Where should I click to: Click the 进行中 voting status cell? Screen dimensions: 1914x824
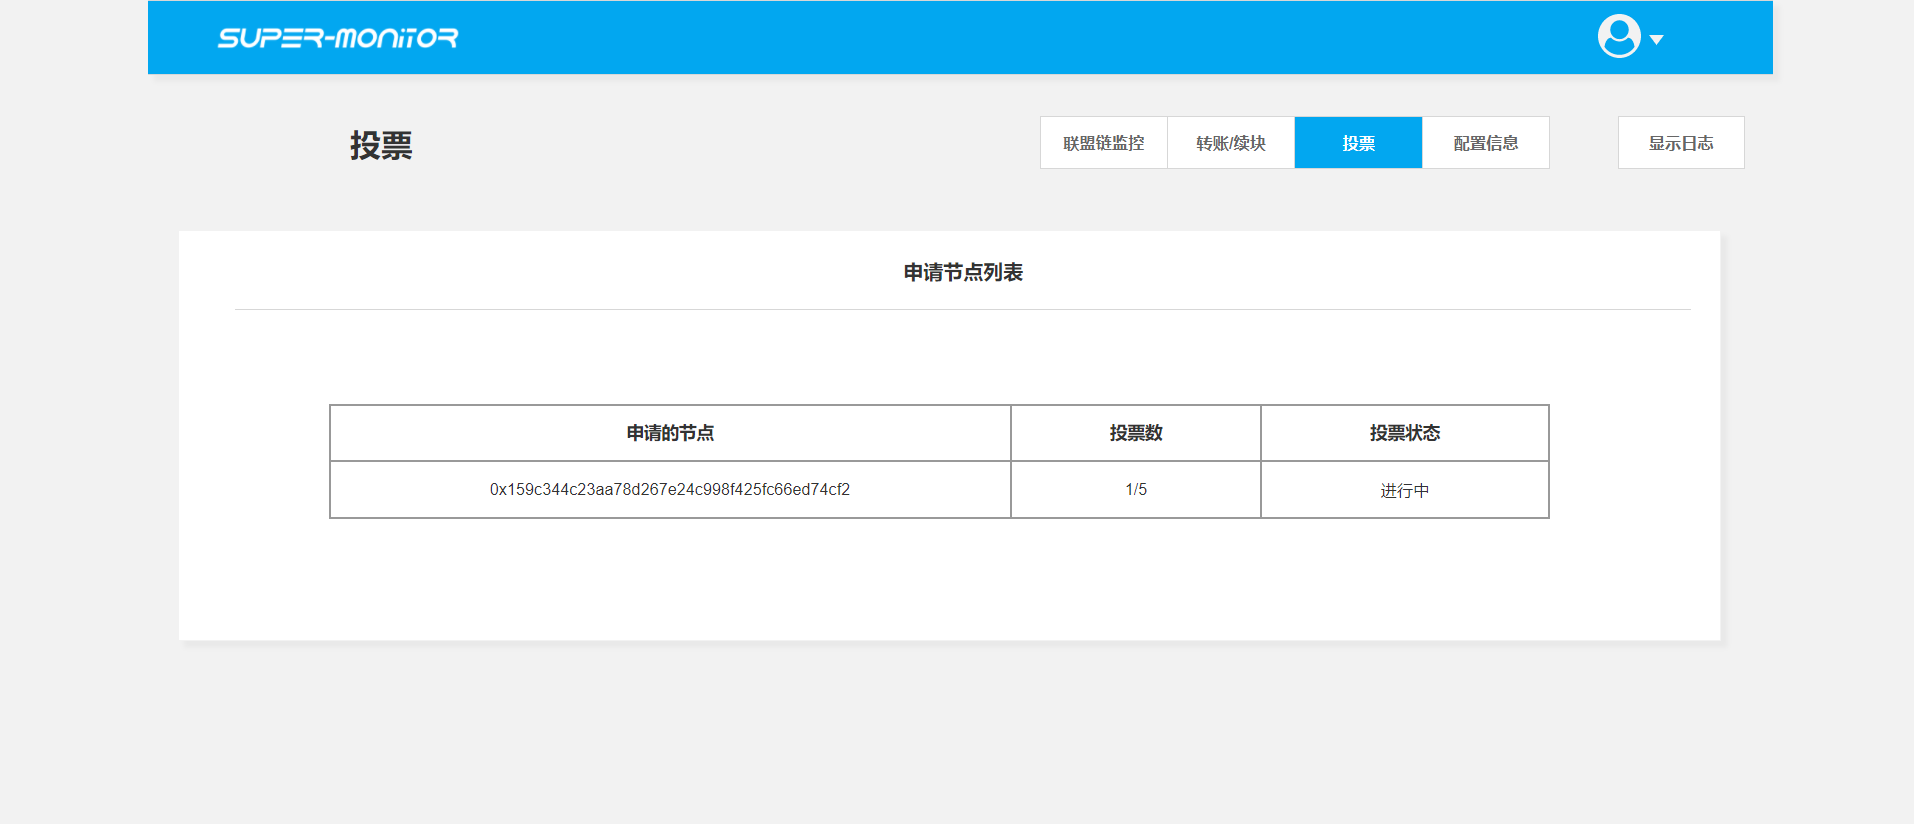pos(1404,491)
